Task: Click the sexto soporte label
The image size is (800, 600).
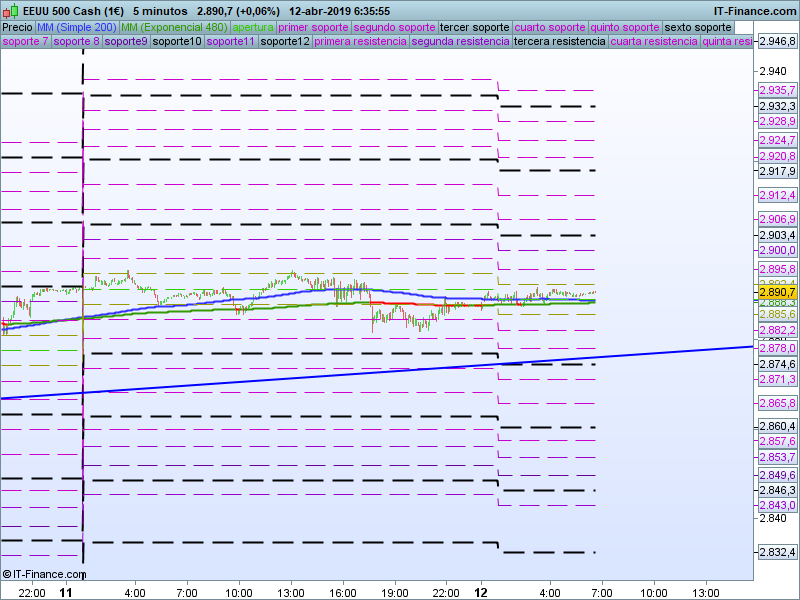Action: [698, 27]
